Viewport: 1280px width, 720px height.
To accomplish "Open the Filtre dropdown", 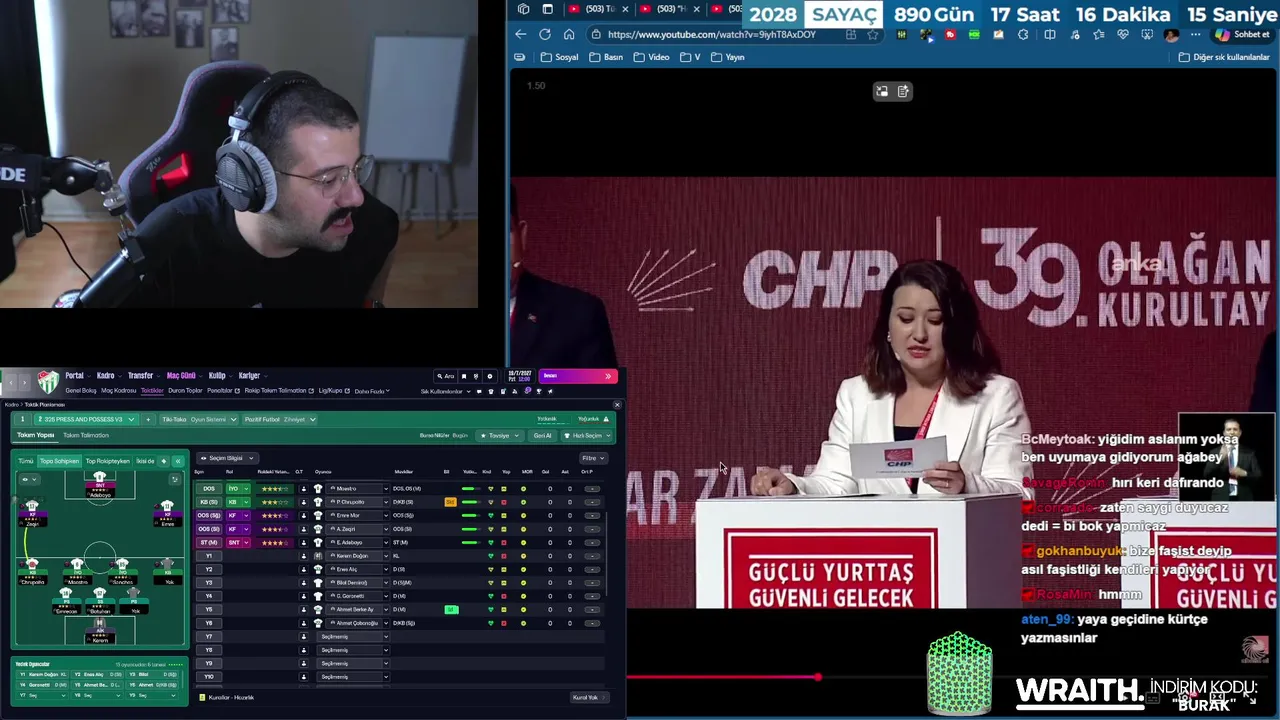I will pyautogui.click(x=592, y=458).
